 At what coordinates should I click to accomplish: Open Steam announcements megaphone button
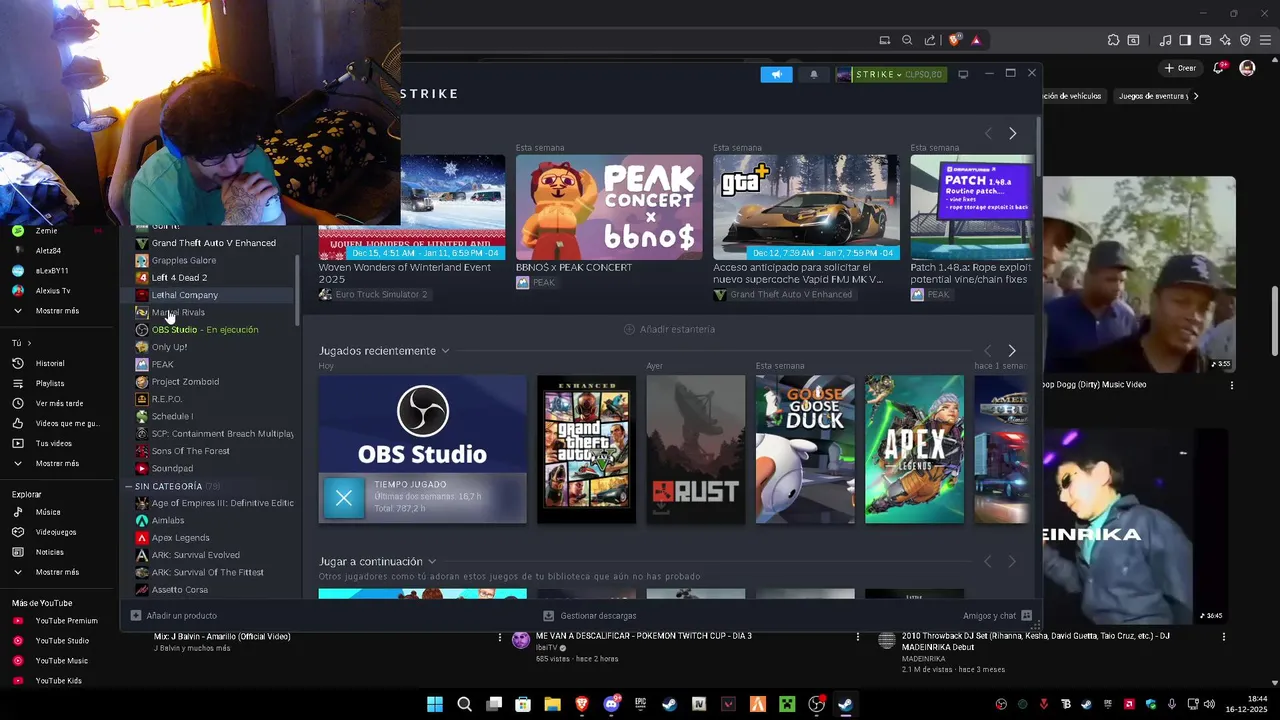[776, 74]
